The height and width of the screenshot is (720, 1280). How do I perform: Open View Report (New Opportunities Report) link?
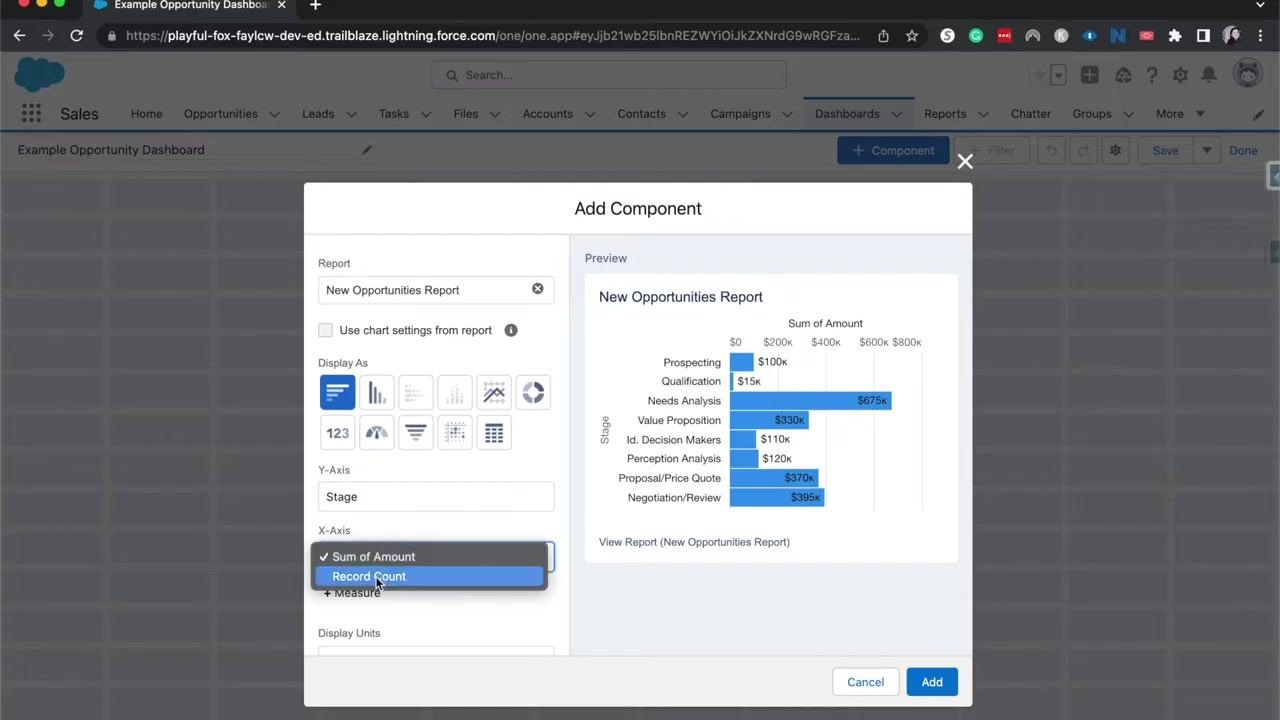tap(694, 542)
